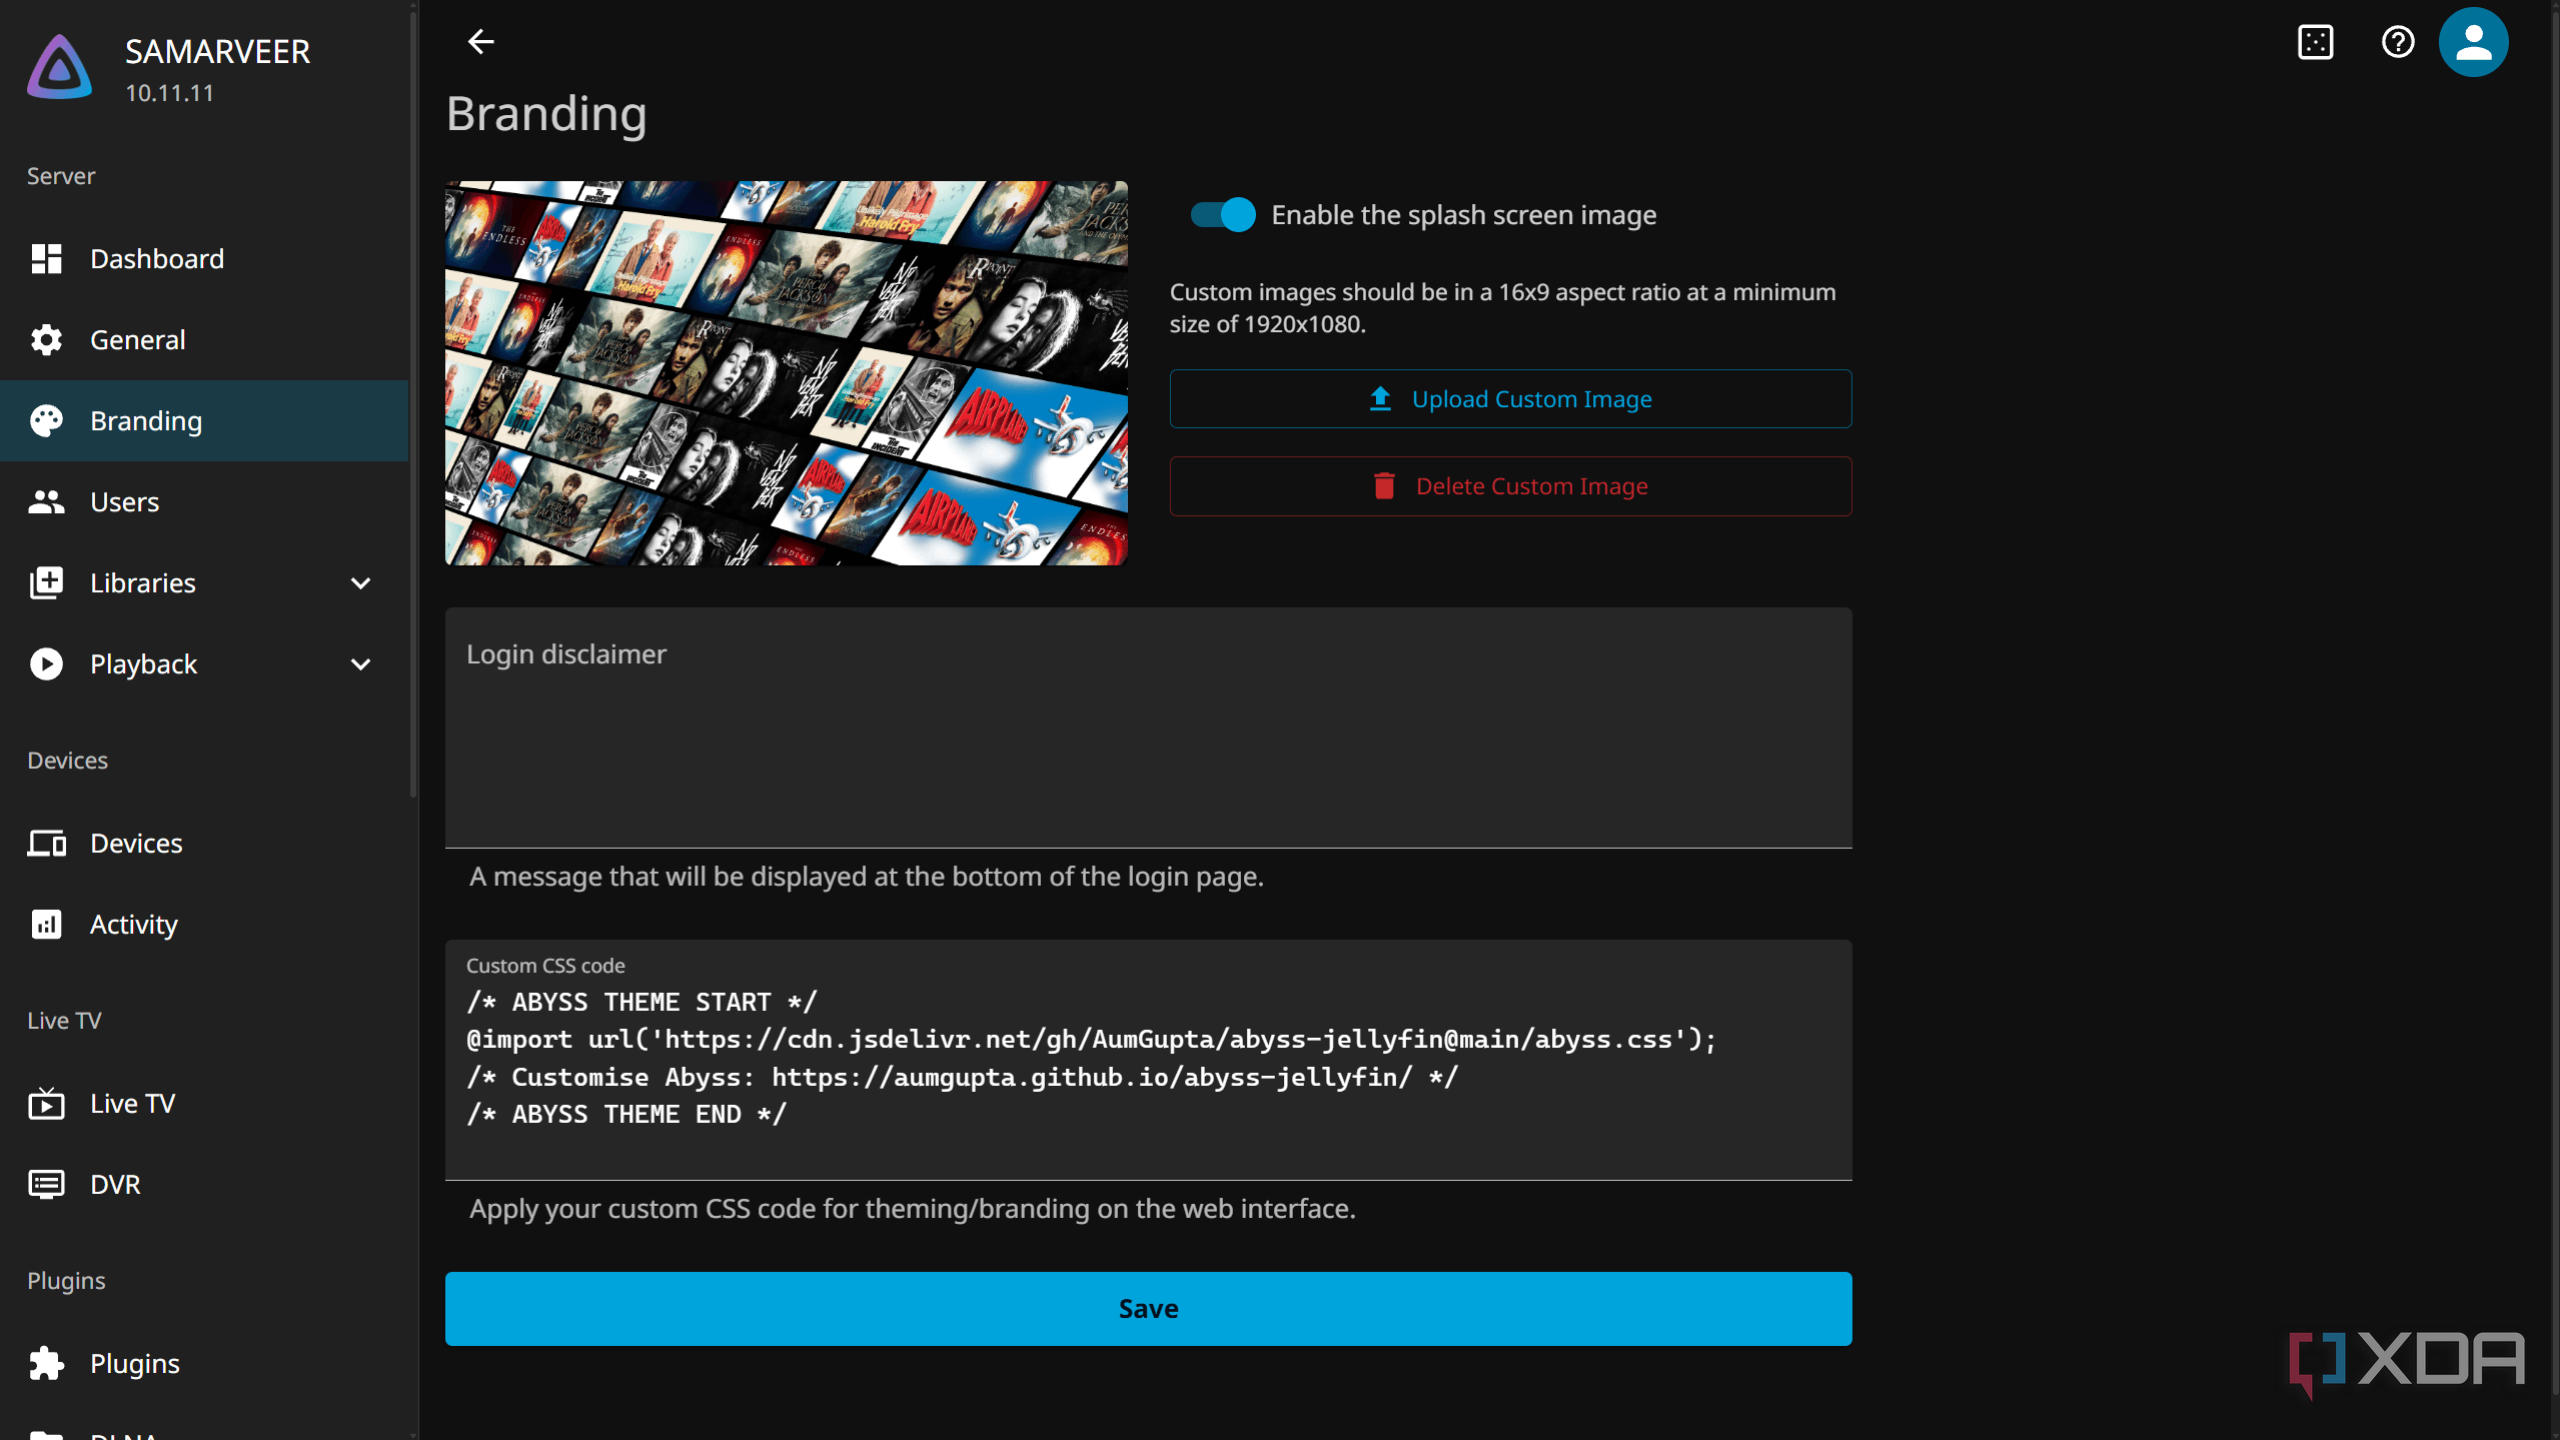Image resolution: width=2560 pixels, height=1440 pixels.
Task: Click the Live TV icon
Action: tap(46, 1103)
